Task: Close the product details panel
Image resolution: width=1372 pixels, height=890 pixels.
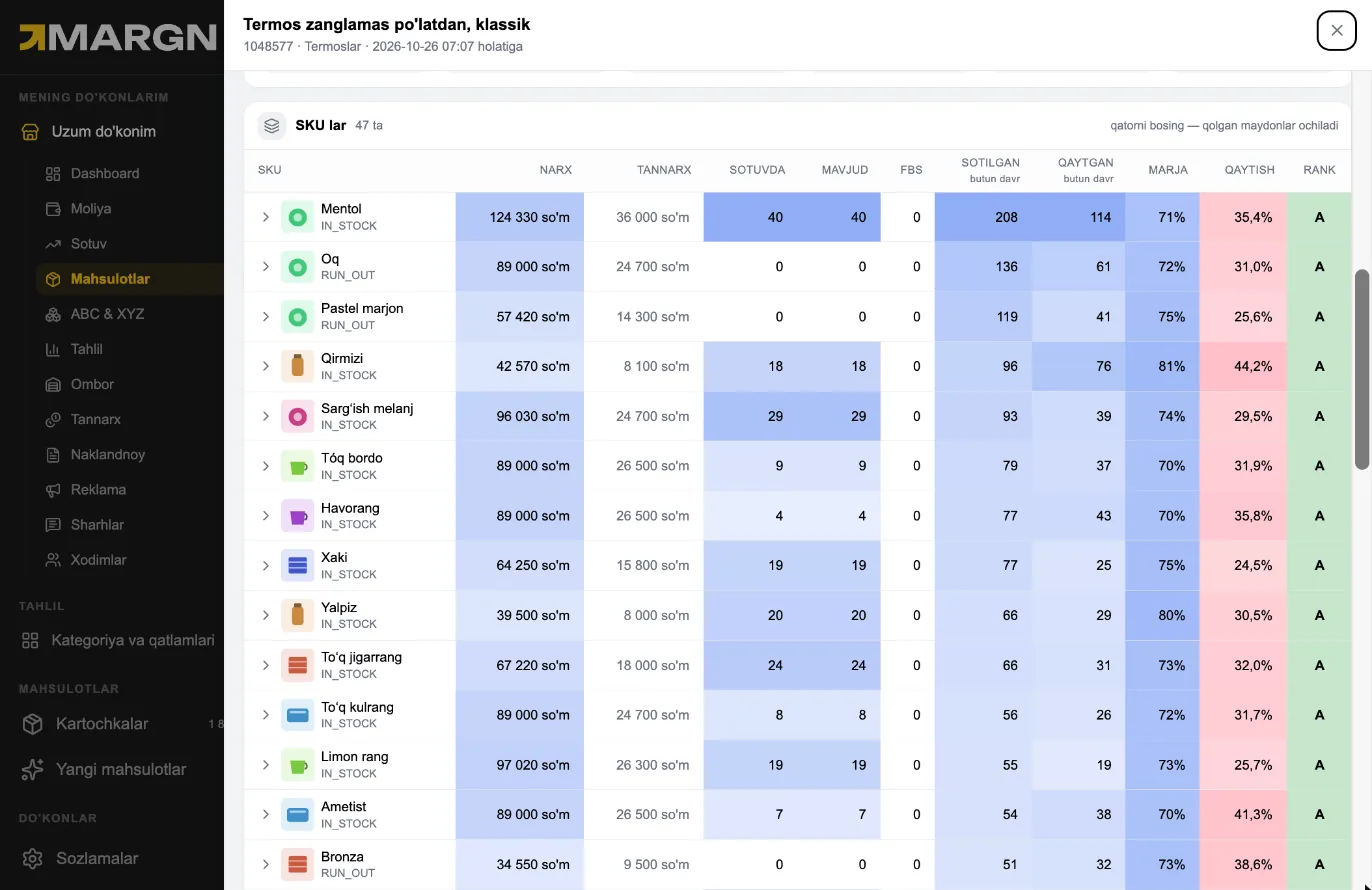Action: pyautogui.click(x=1337, y=30)
